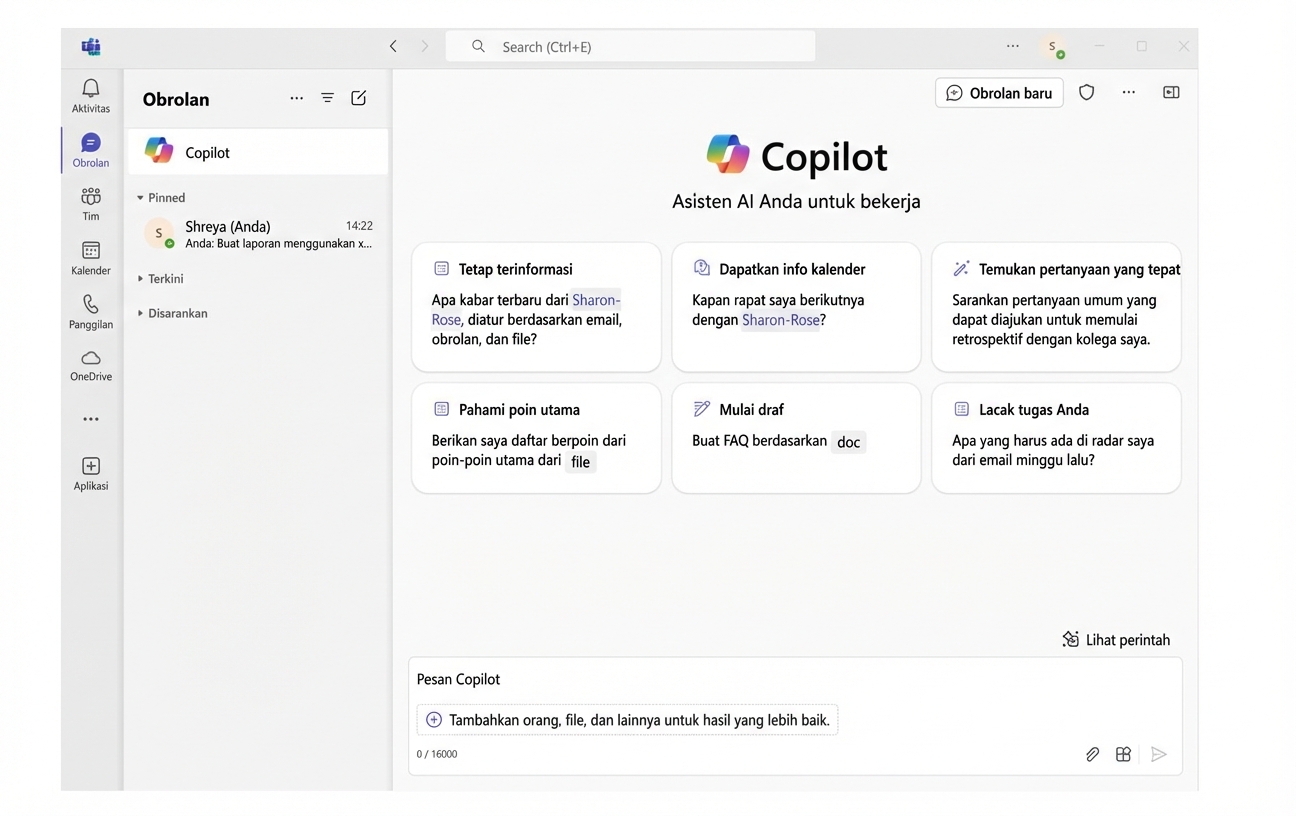Open Lihat perintah above the message box

tap(1116, 639)
